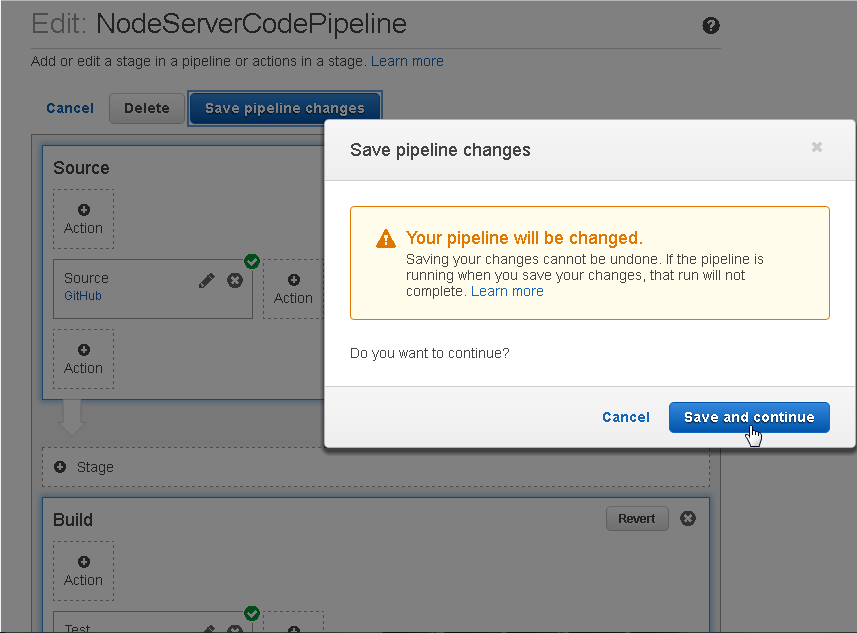Click Save and continue button
Viewport: 857px width, 633px height.
(749, 418)
